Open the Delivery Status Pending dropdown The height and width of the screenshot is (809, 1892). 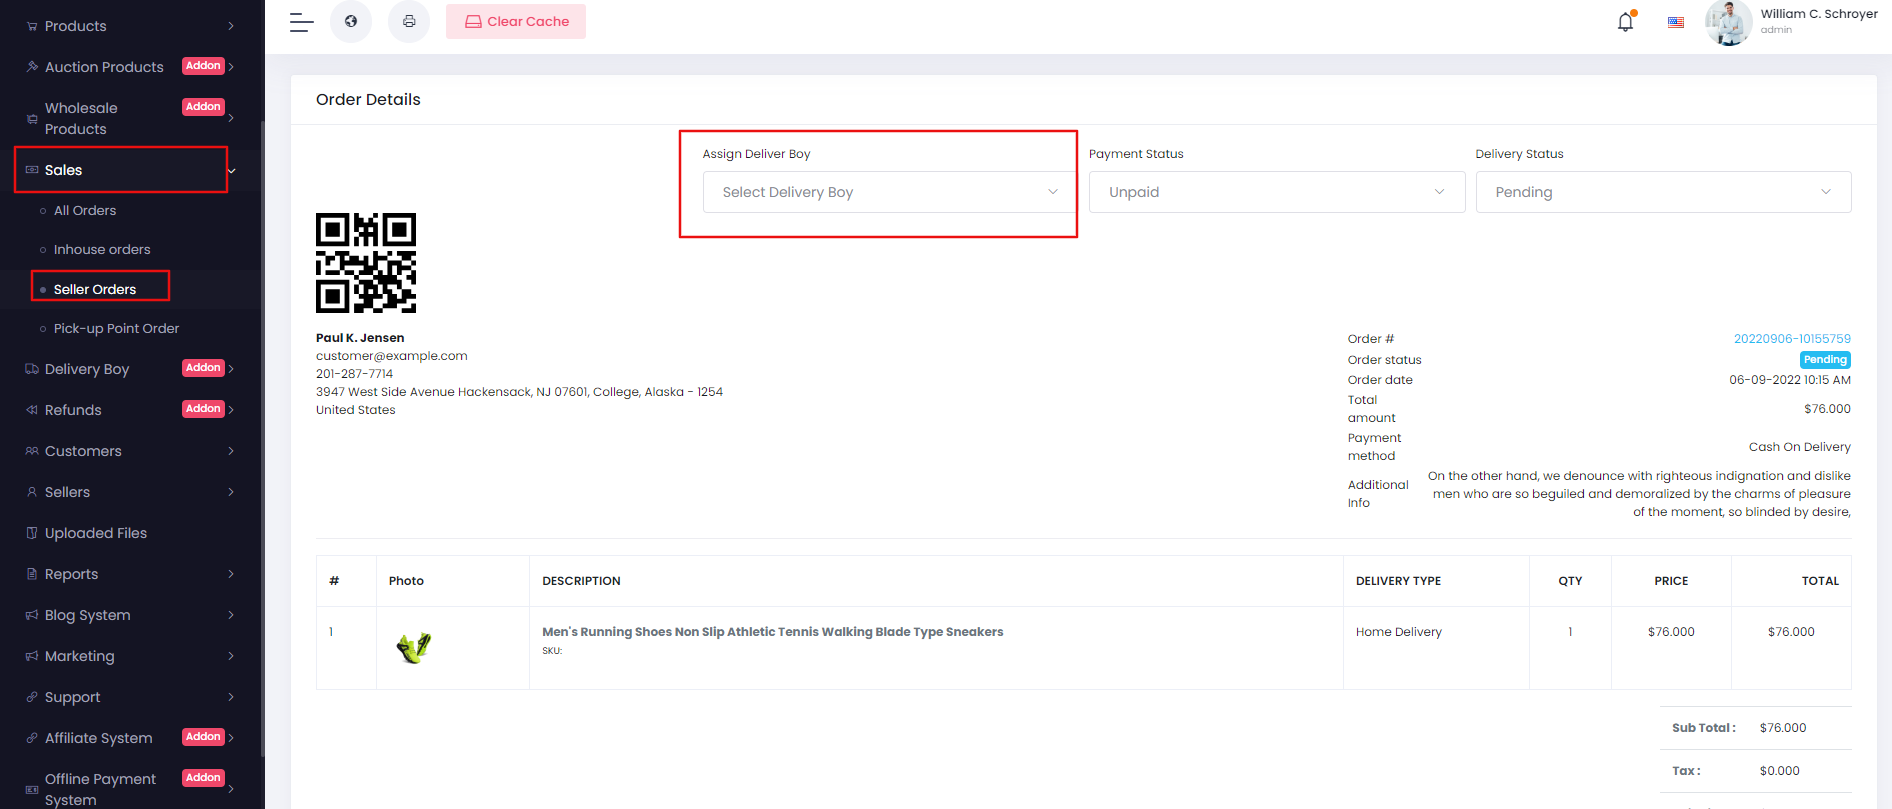pos(1663,192)
